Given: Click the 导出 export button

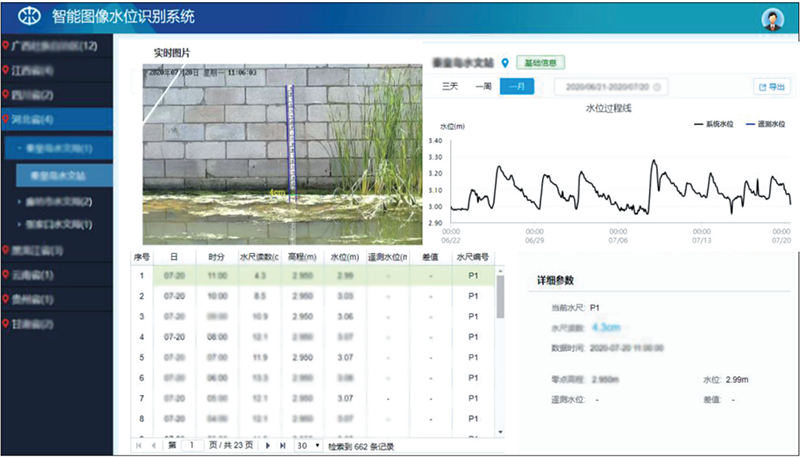Looking at the screenshot, I should coord(772,87).
